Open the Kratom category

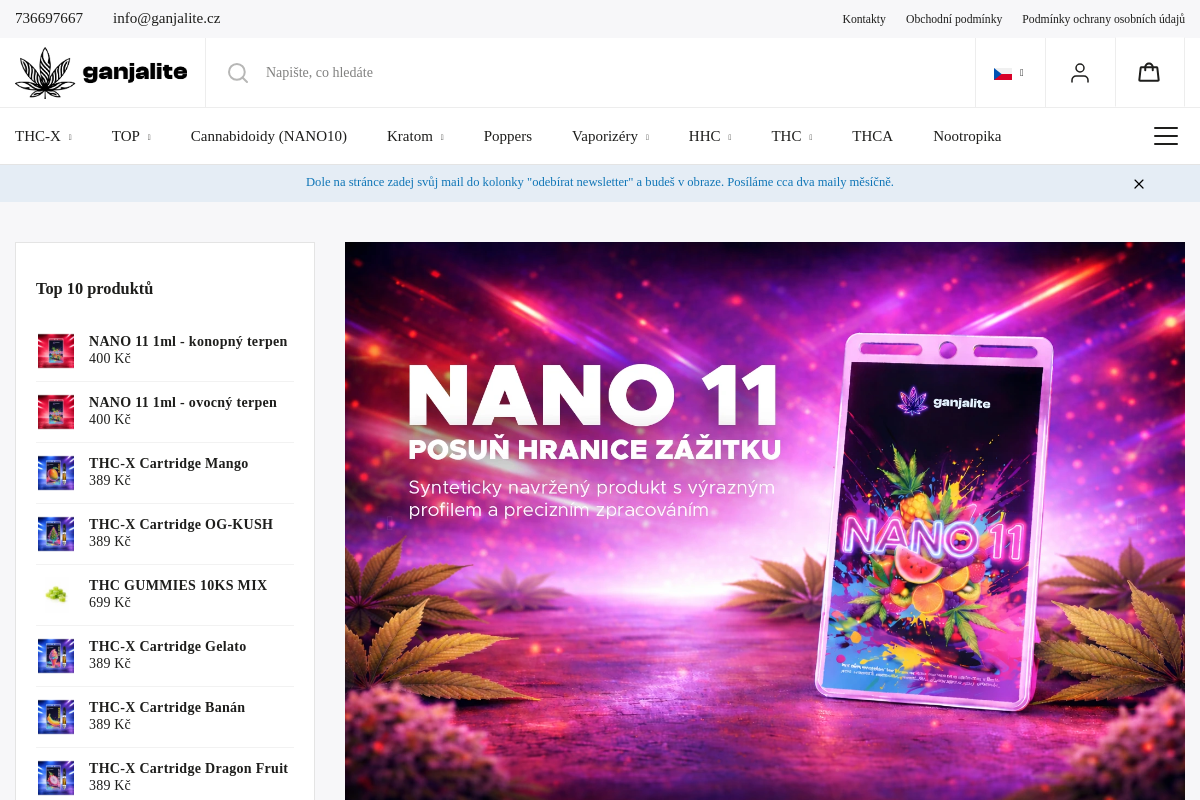410,136
